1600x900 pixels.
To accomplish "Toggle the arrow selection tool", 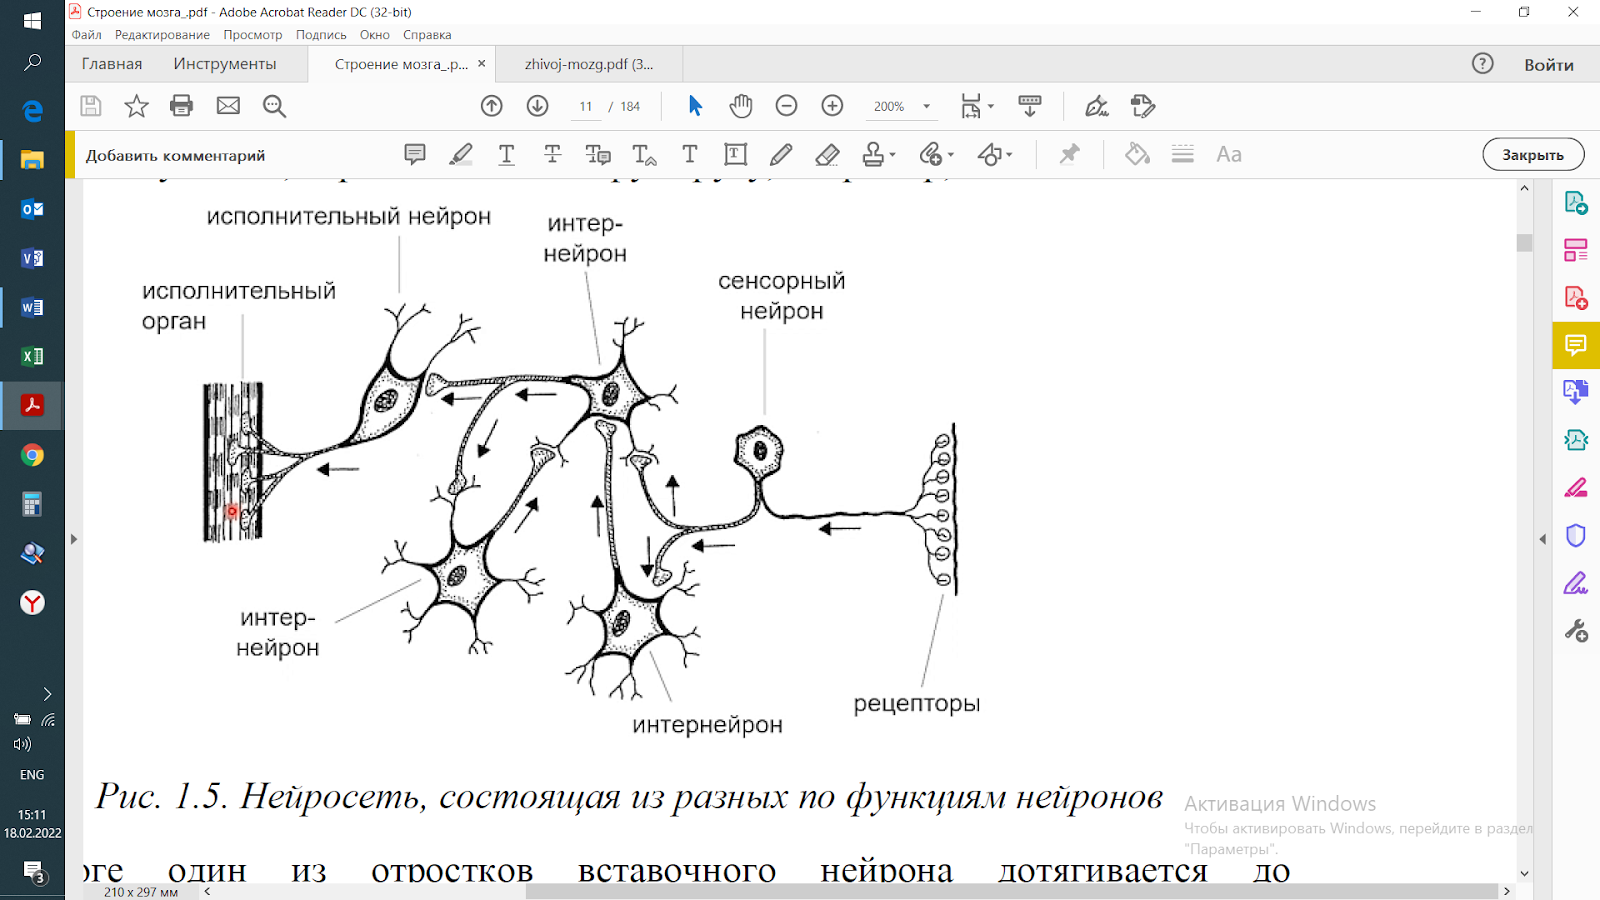I will click(x=695, y=106).
